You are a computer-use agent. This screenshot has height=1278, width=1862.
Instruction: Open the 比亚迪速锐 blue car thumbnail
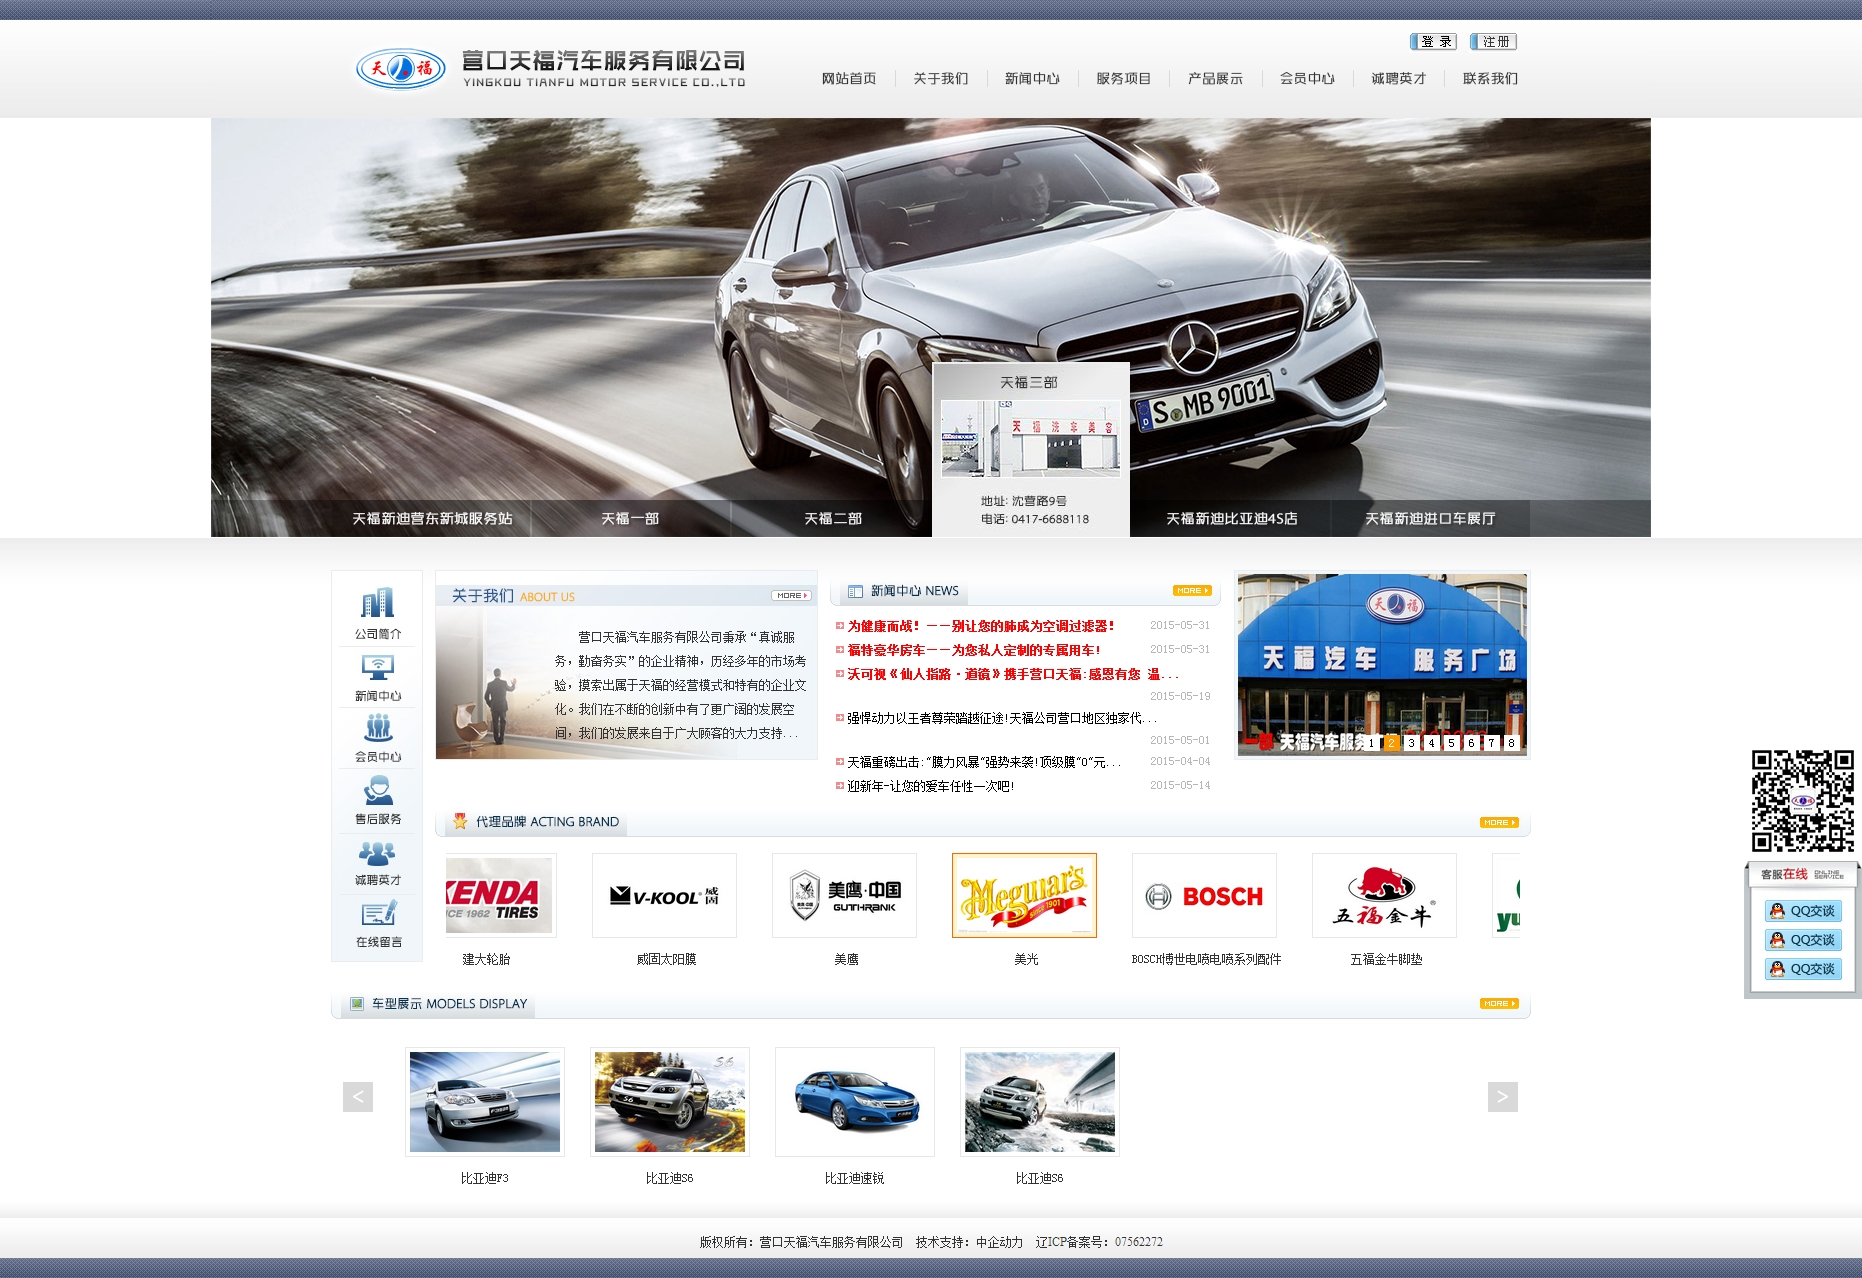855,1102
